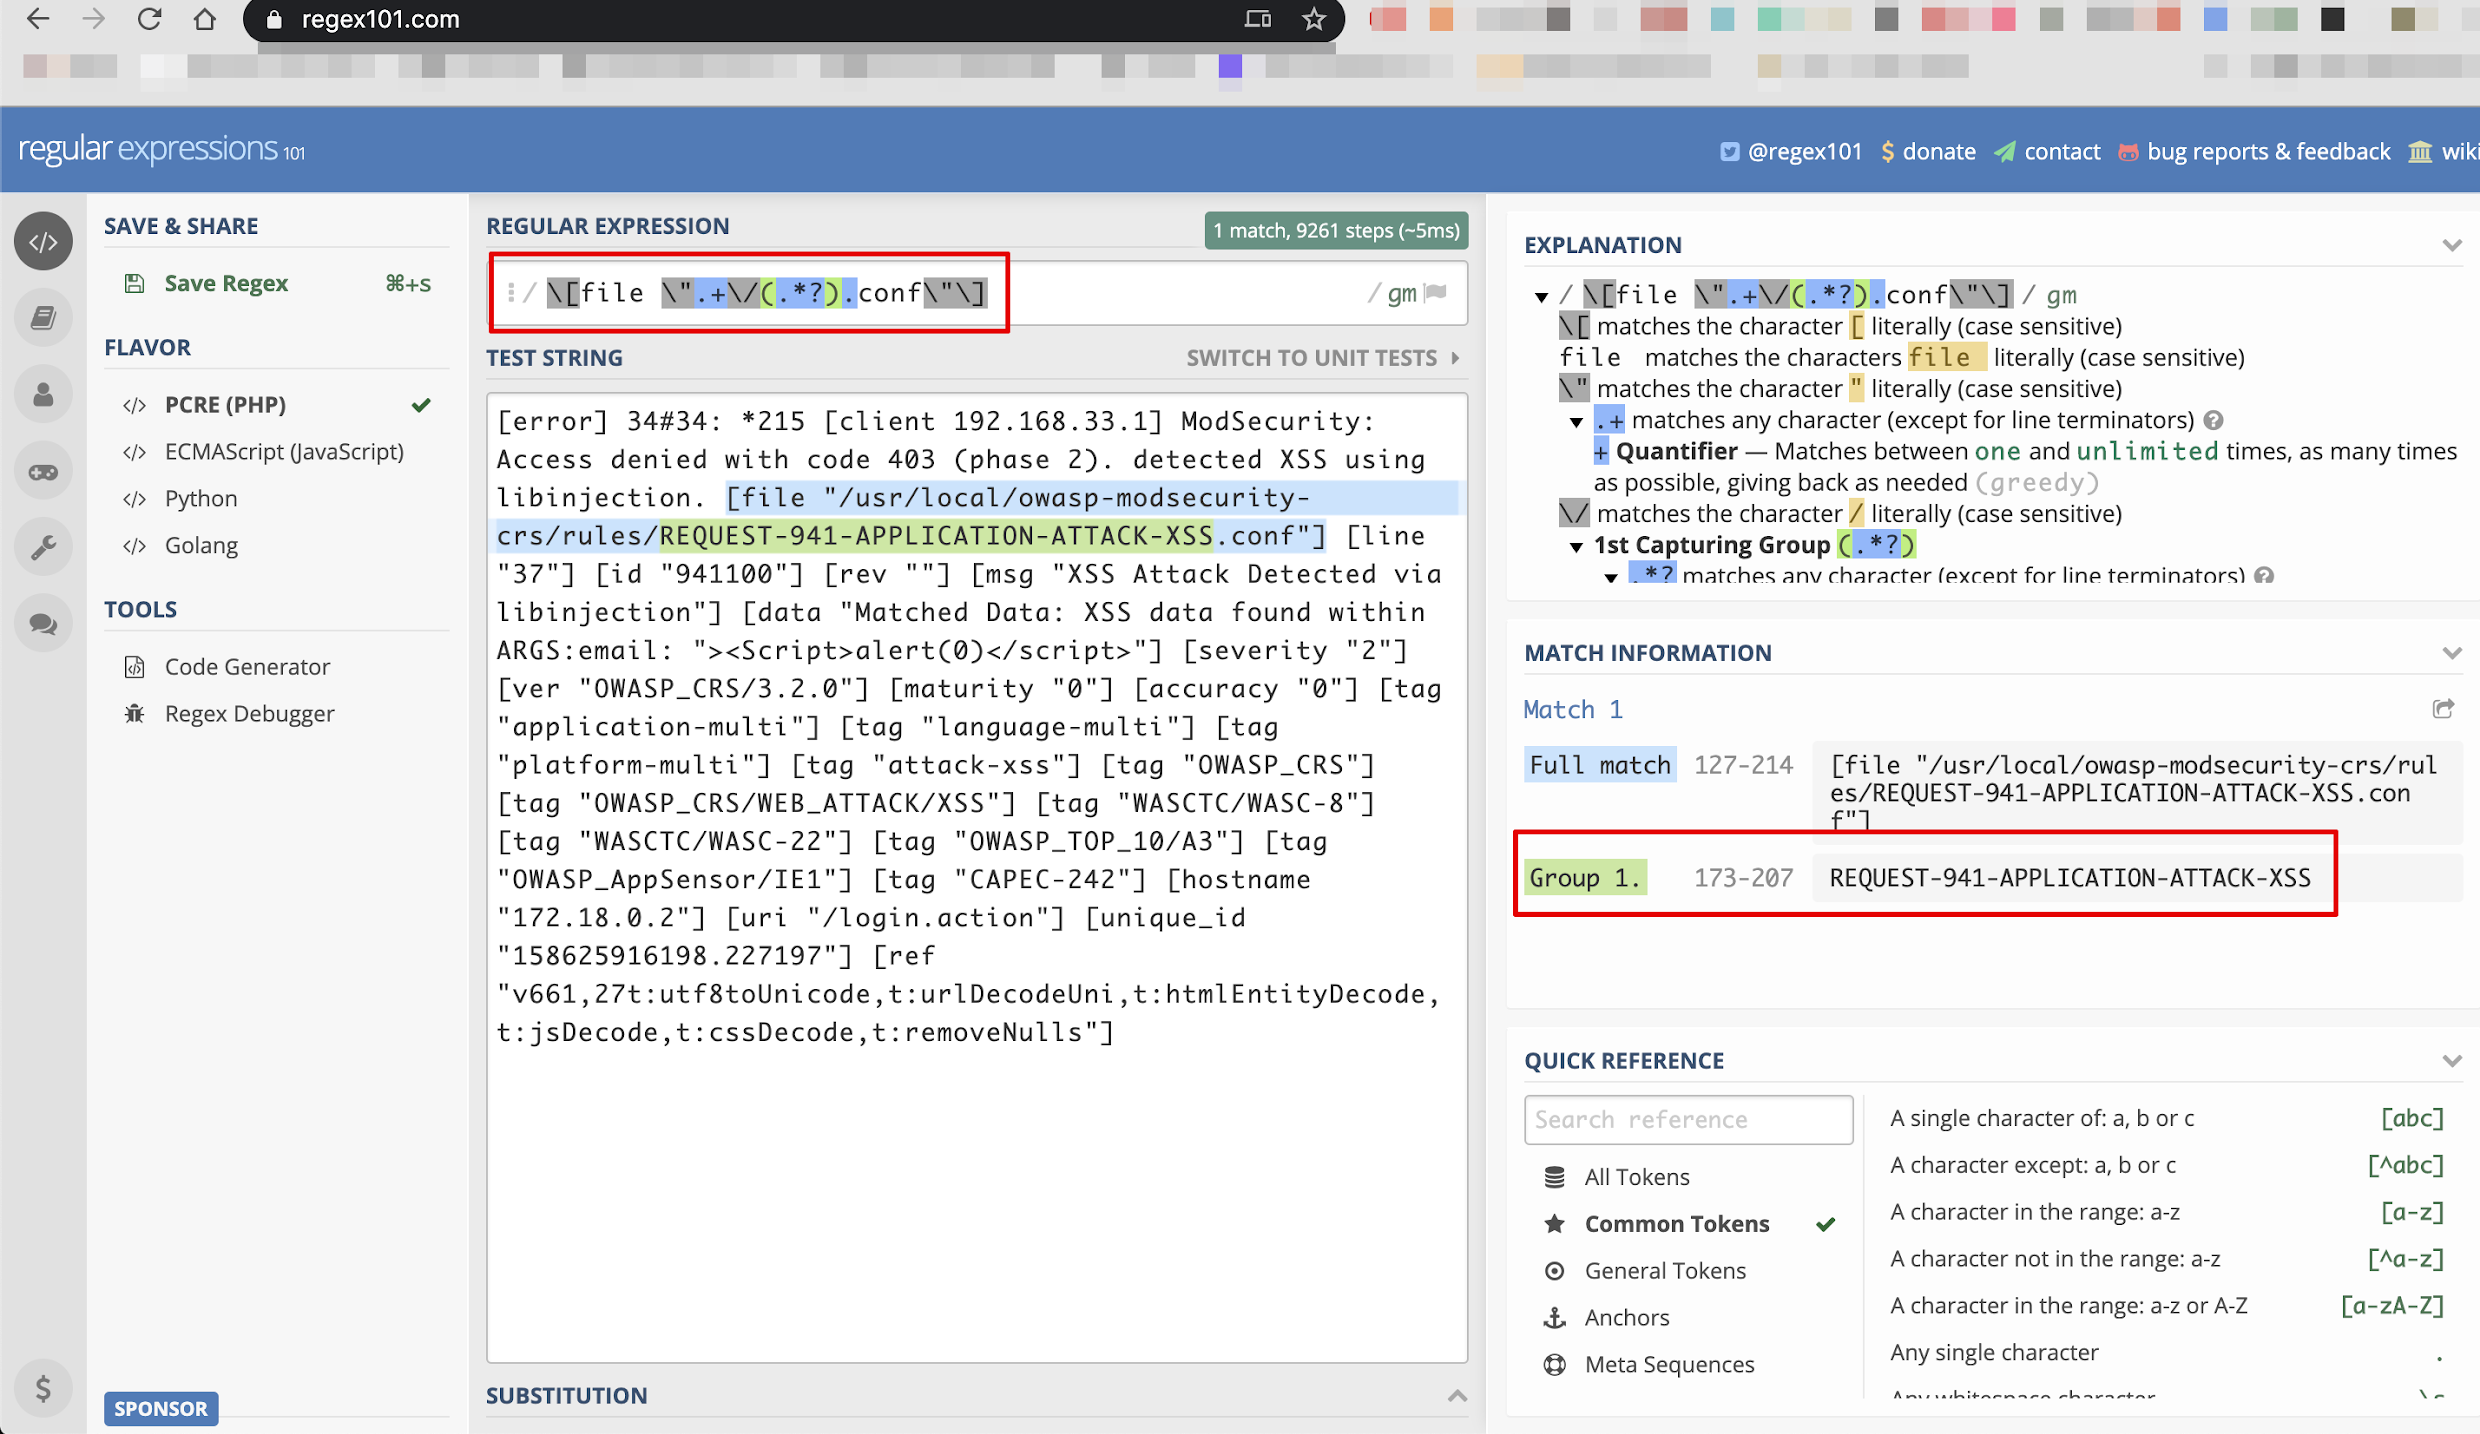This screenshot has height=1434, width=2480.
Task: Choose Anchors in quick reference
Action: pos(1626,1318)
